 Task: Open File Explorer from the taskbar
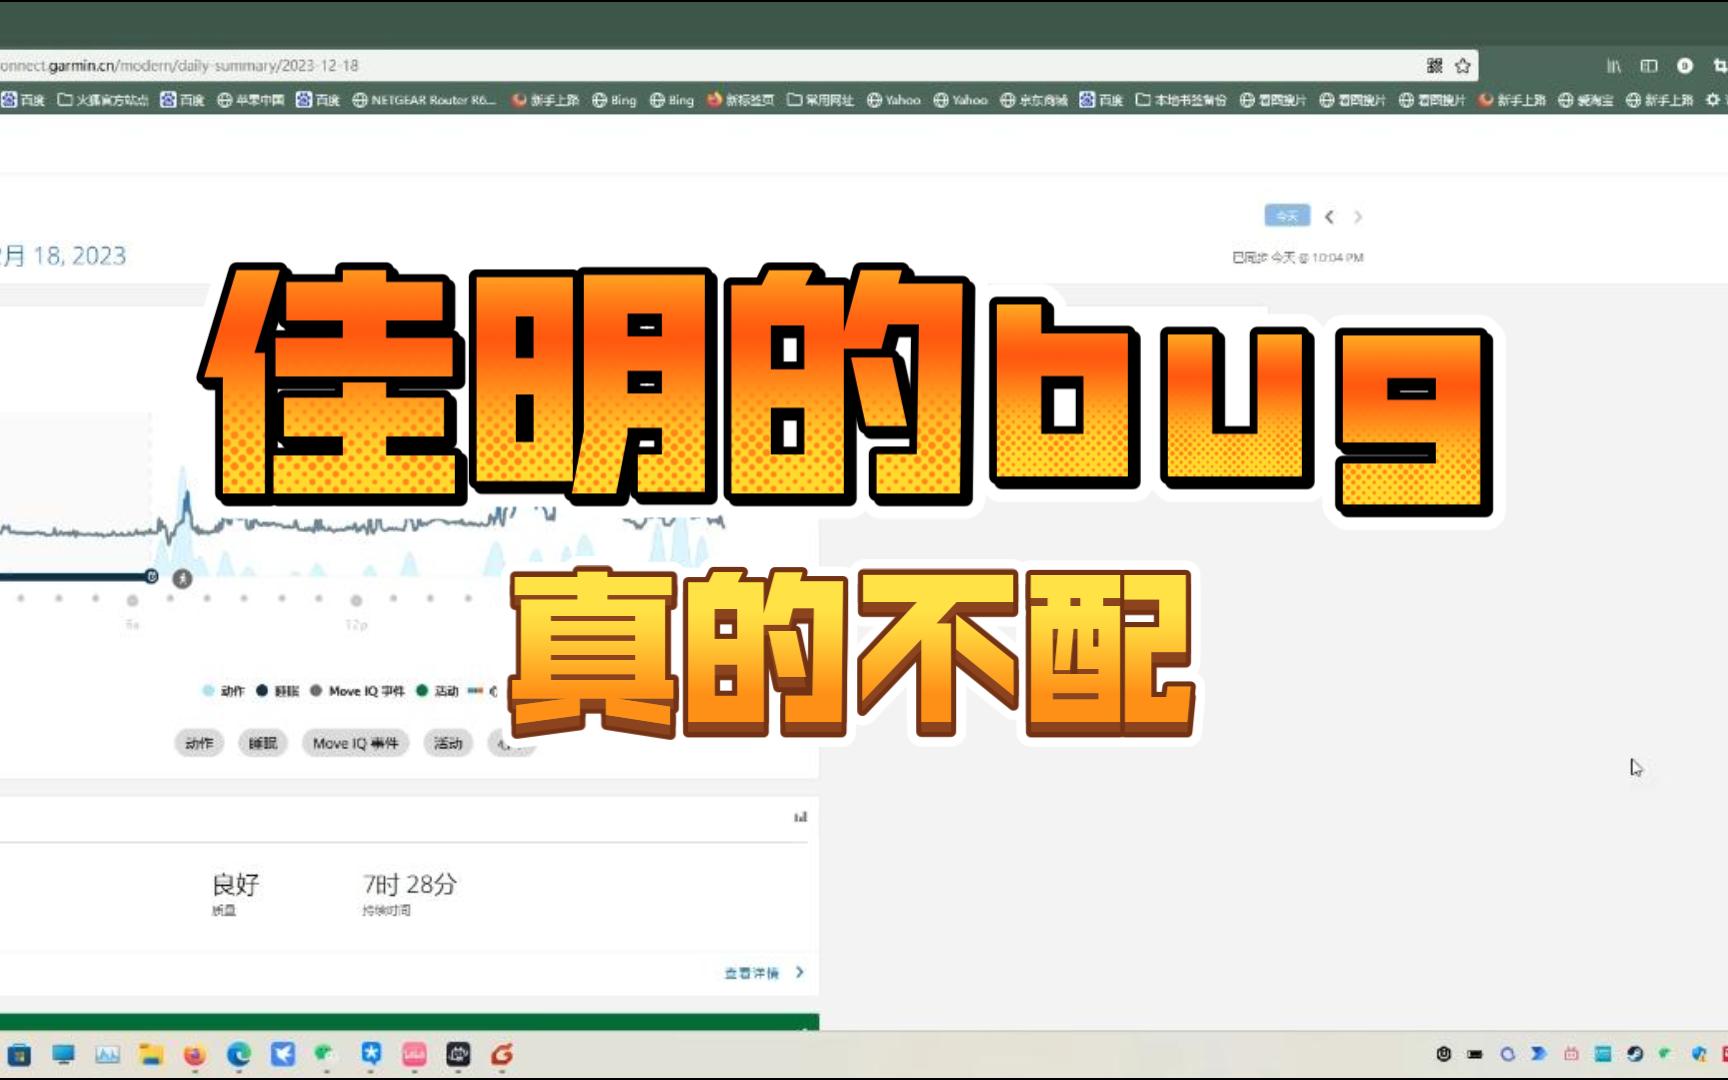click(x=151, y=1054)
